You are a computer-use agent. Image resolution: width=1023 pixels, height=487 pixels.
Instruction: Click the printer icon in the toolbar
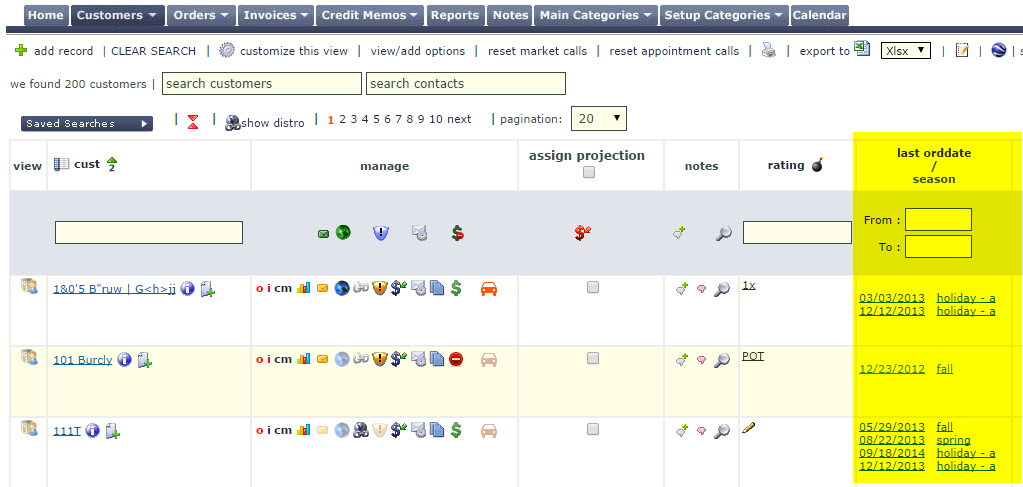(769, 50)
